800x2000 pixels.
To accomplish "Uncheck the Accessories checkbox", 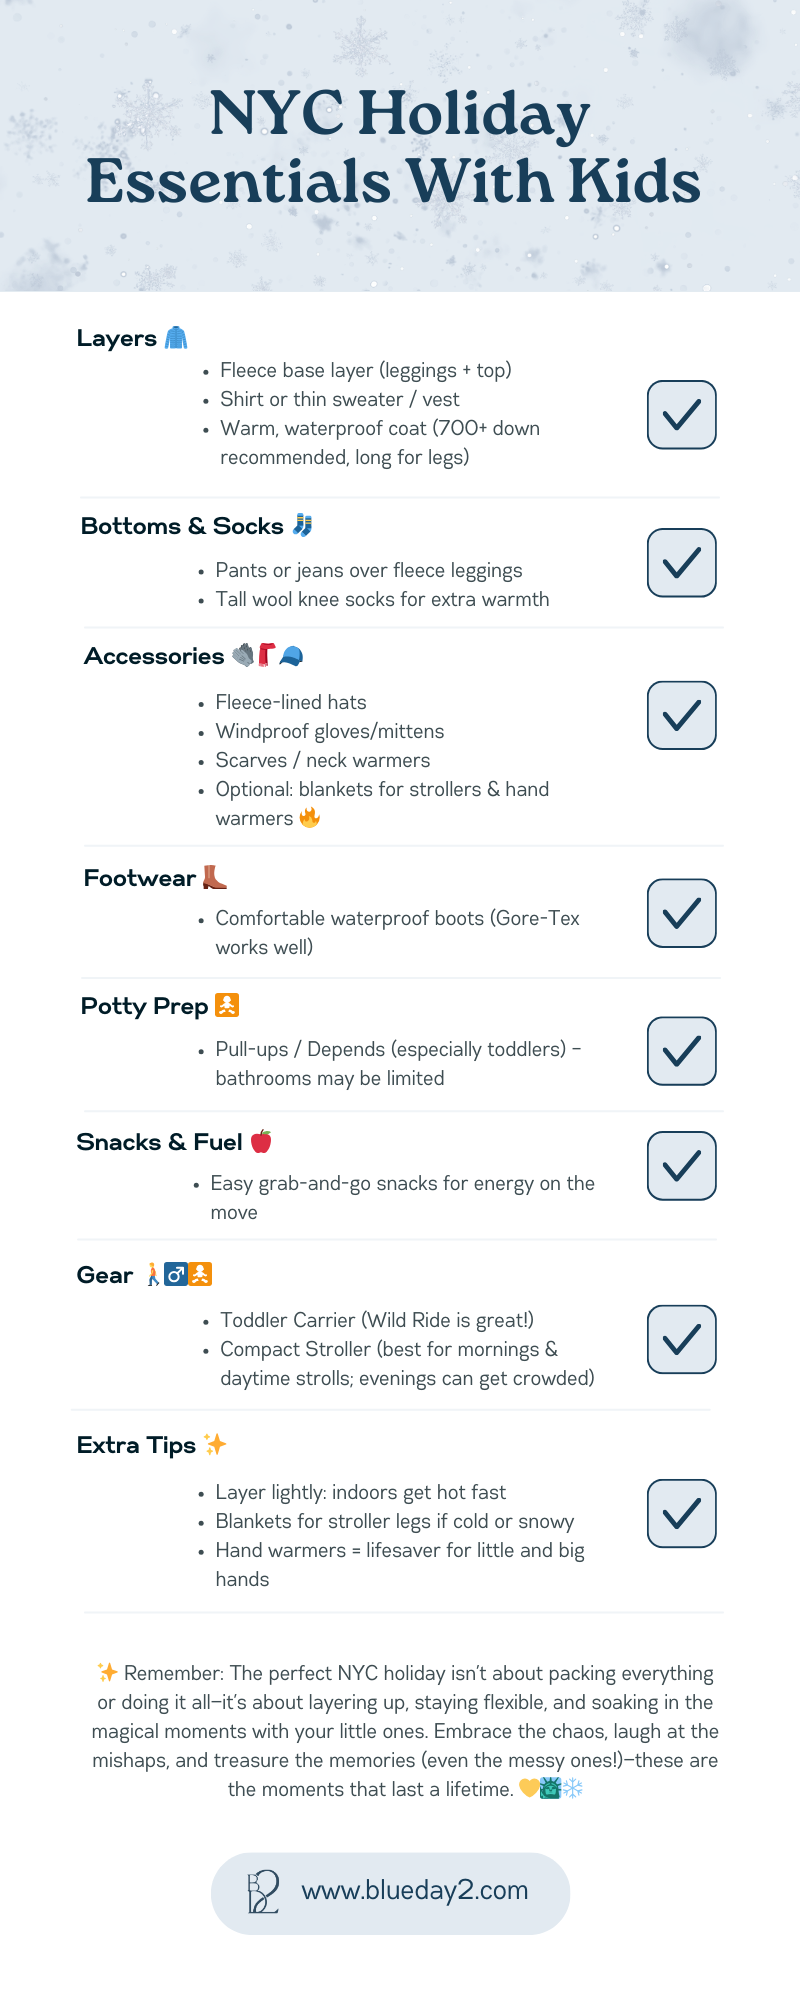I will click(681, 715).
